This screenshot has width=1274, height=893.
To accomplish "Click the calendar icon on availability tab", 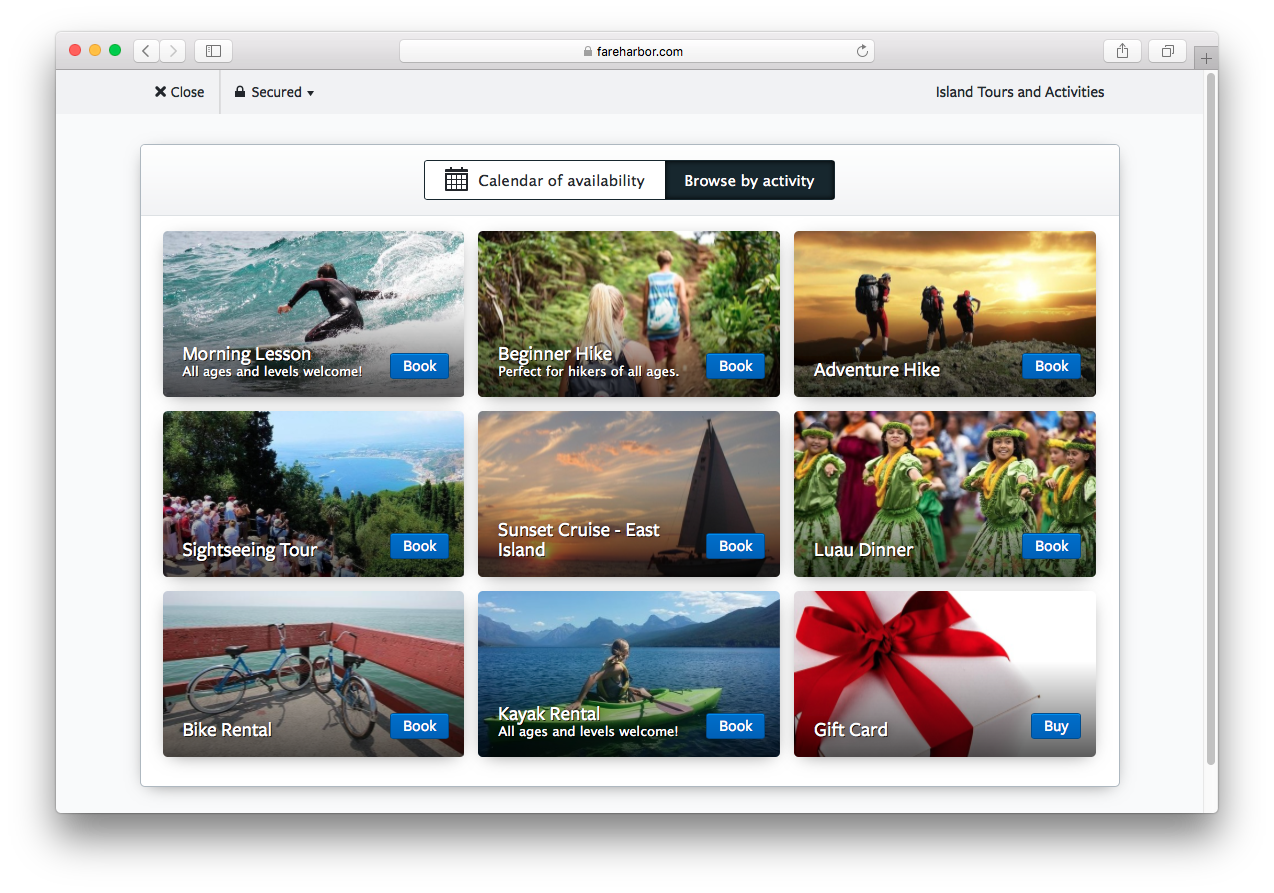I will click(x=456, y=179).
